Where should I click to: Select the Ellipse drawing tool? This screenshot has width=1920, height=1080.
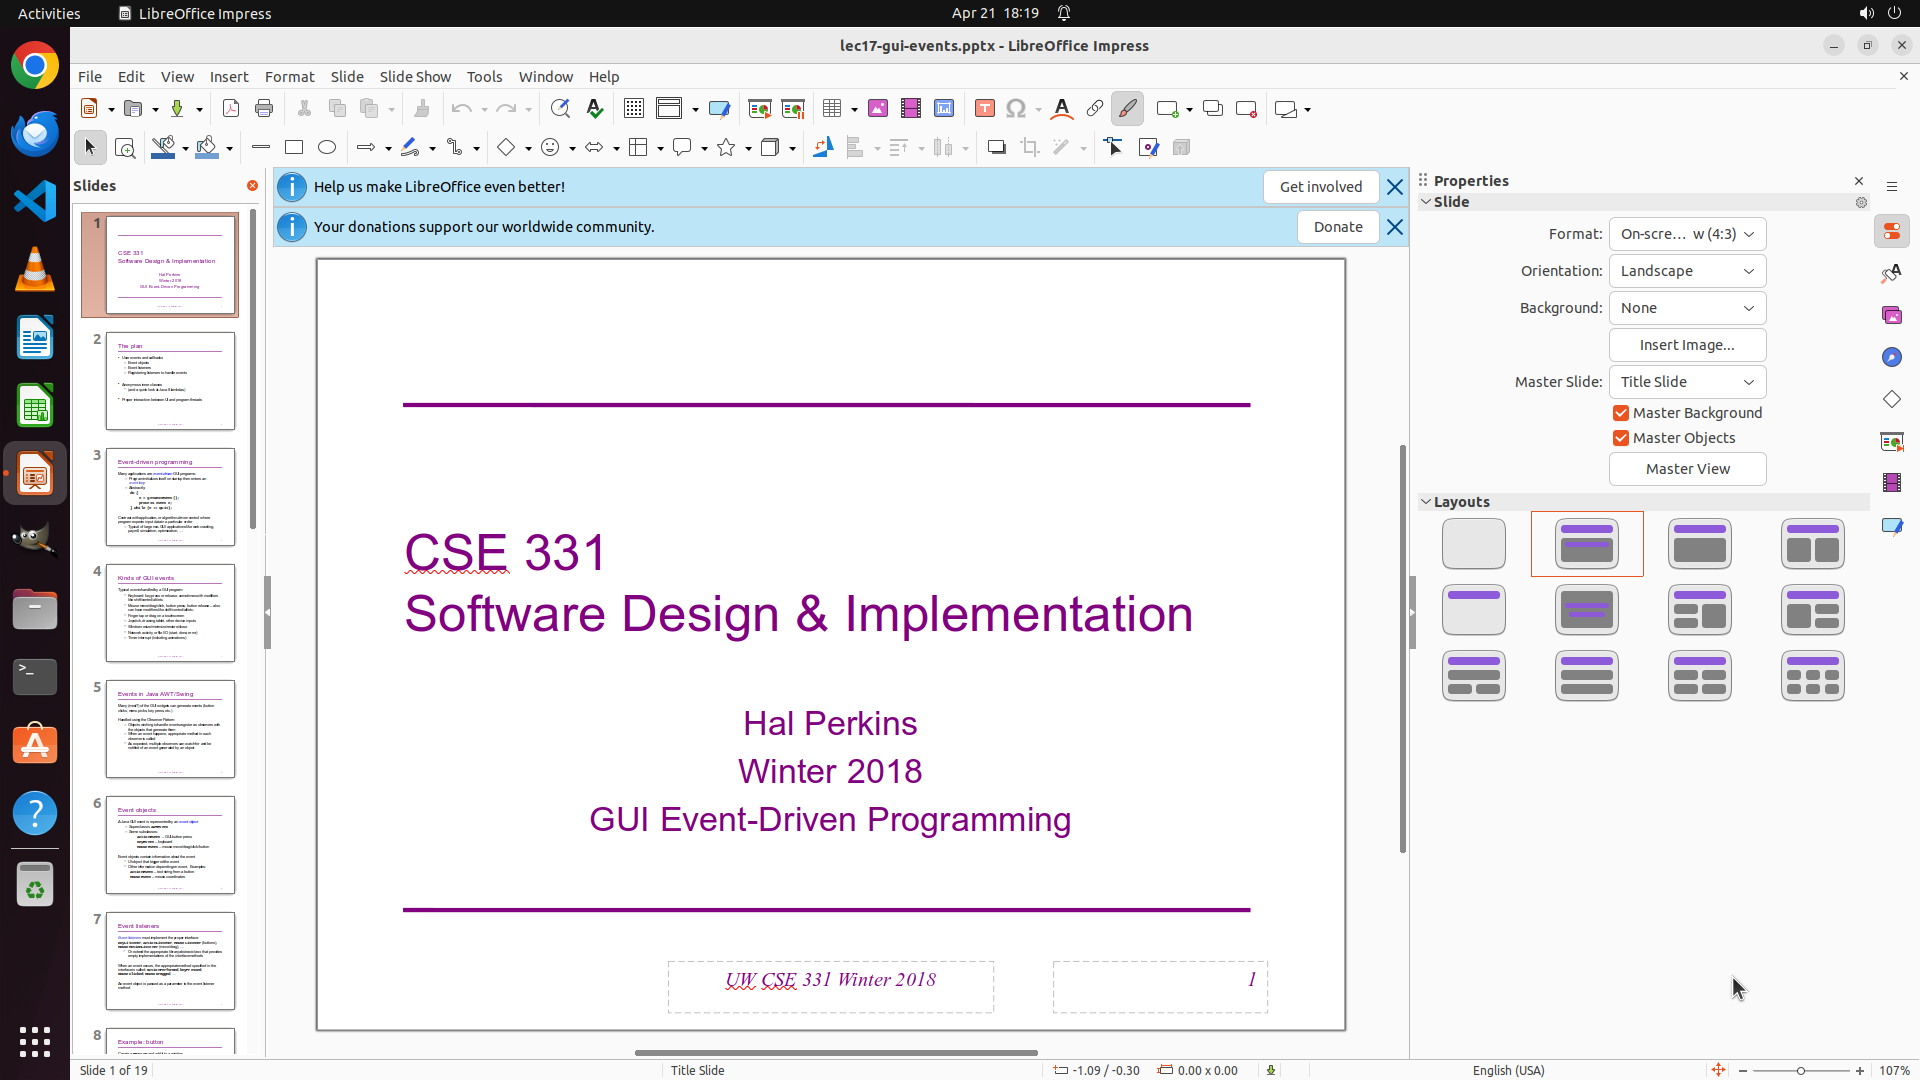pyautogui.click(x=327, y=148)
